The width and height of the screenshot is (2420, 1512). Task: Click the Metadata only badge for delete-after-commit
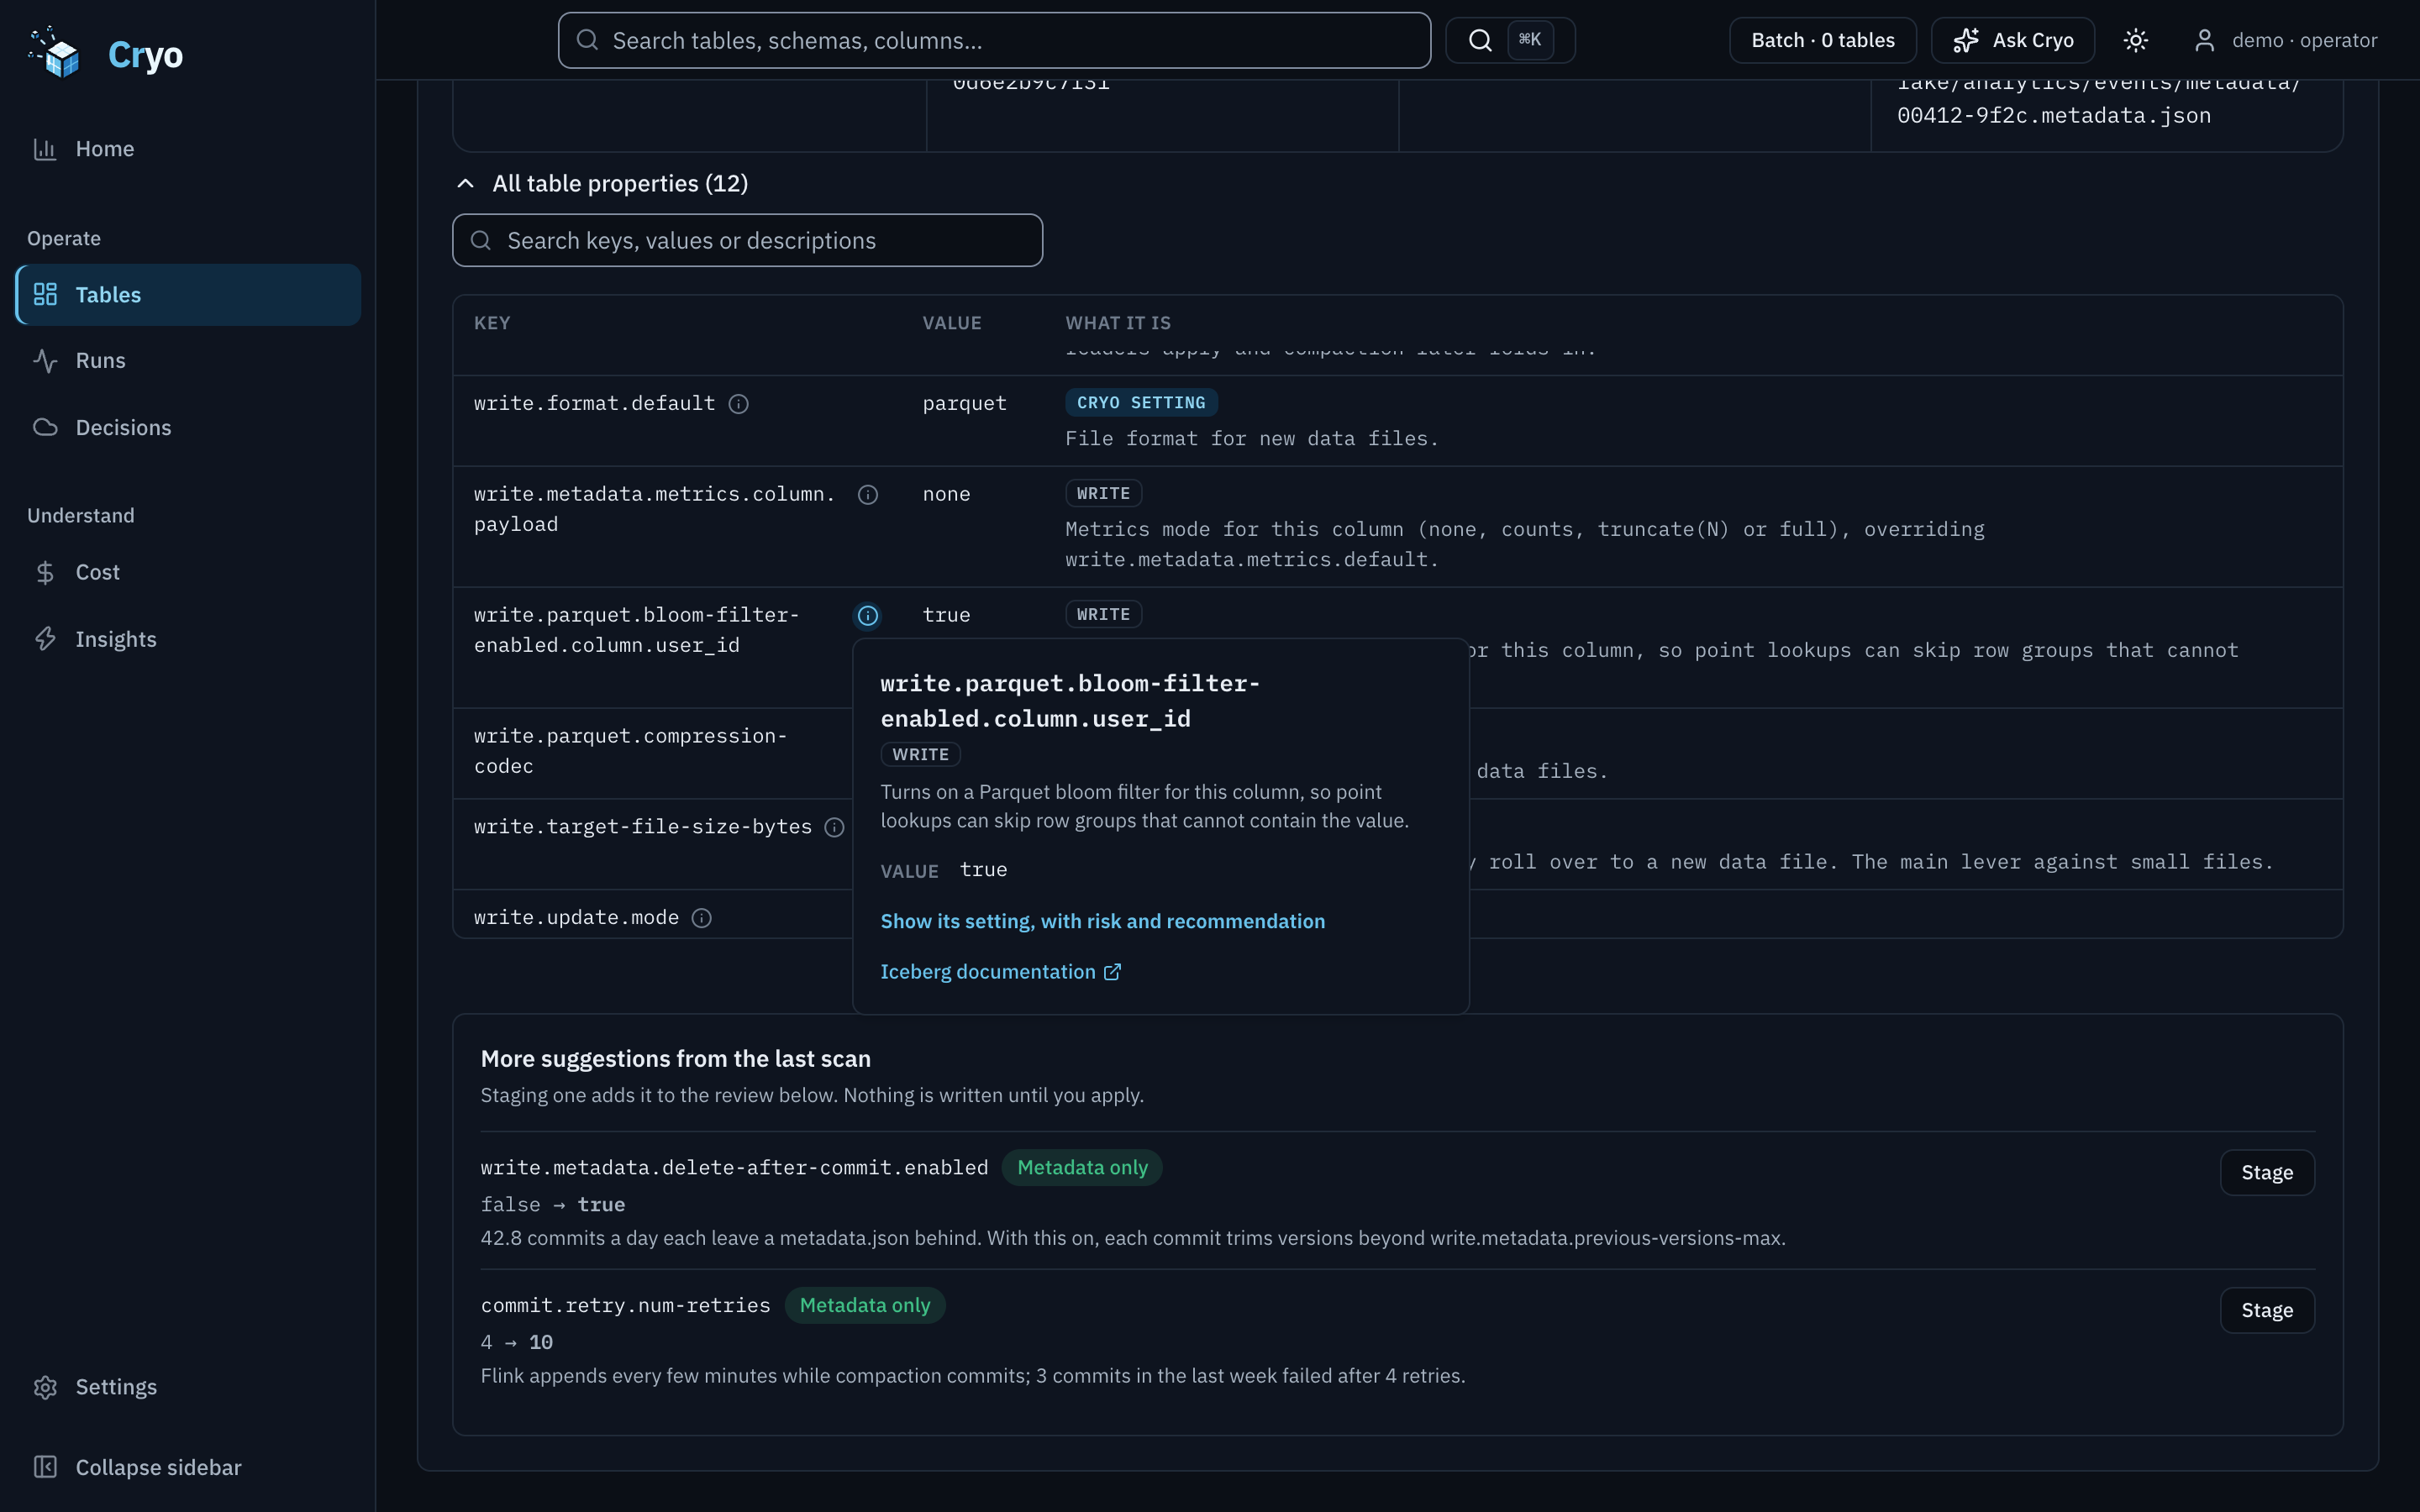1082,1168
